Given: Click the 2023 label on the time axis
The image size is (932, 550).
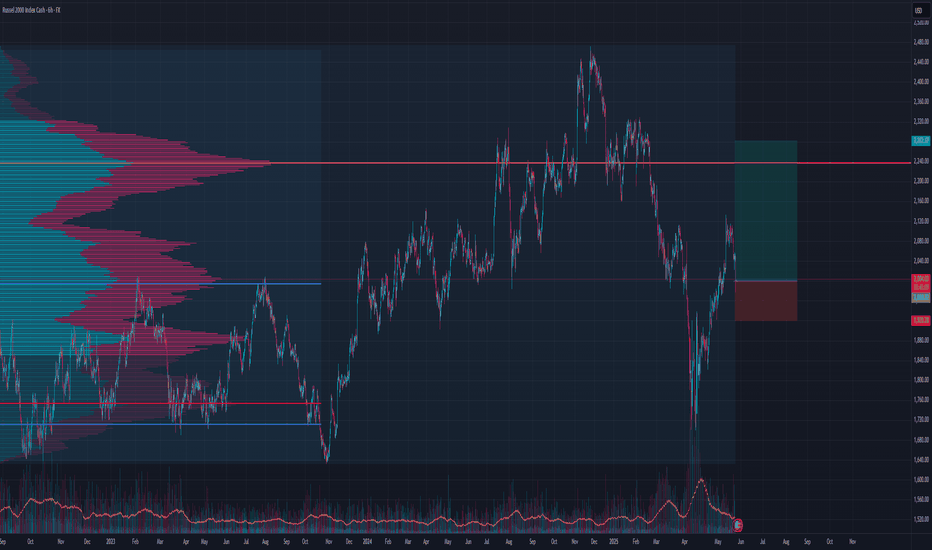Looking at the screenshot, I should click(111, 542).
